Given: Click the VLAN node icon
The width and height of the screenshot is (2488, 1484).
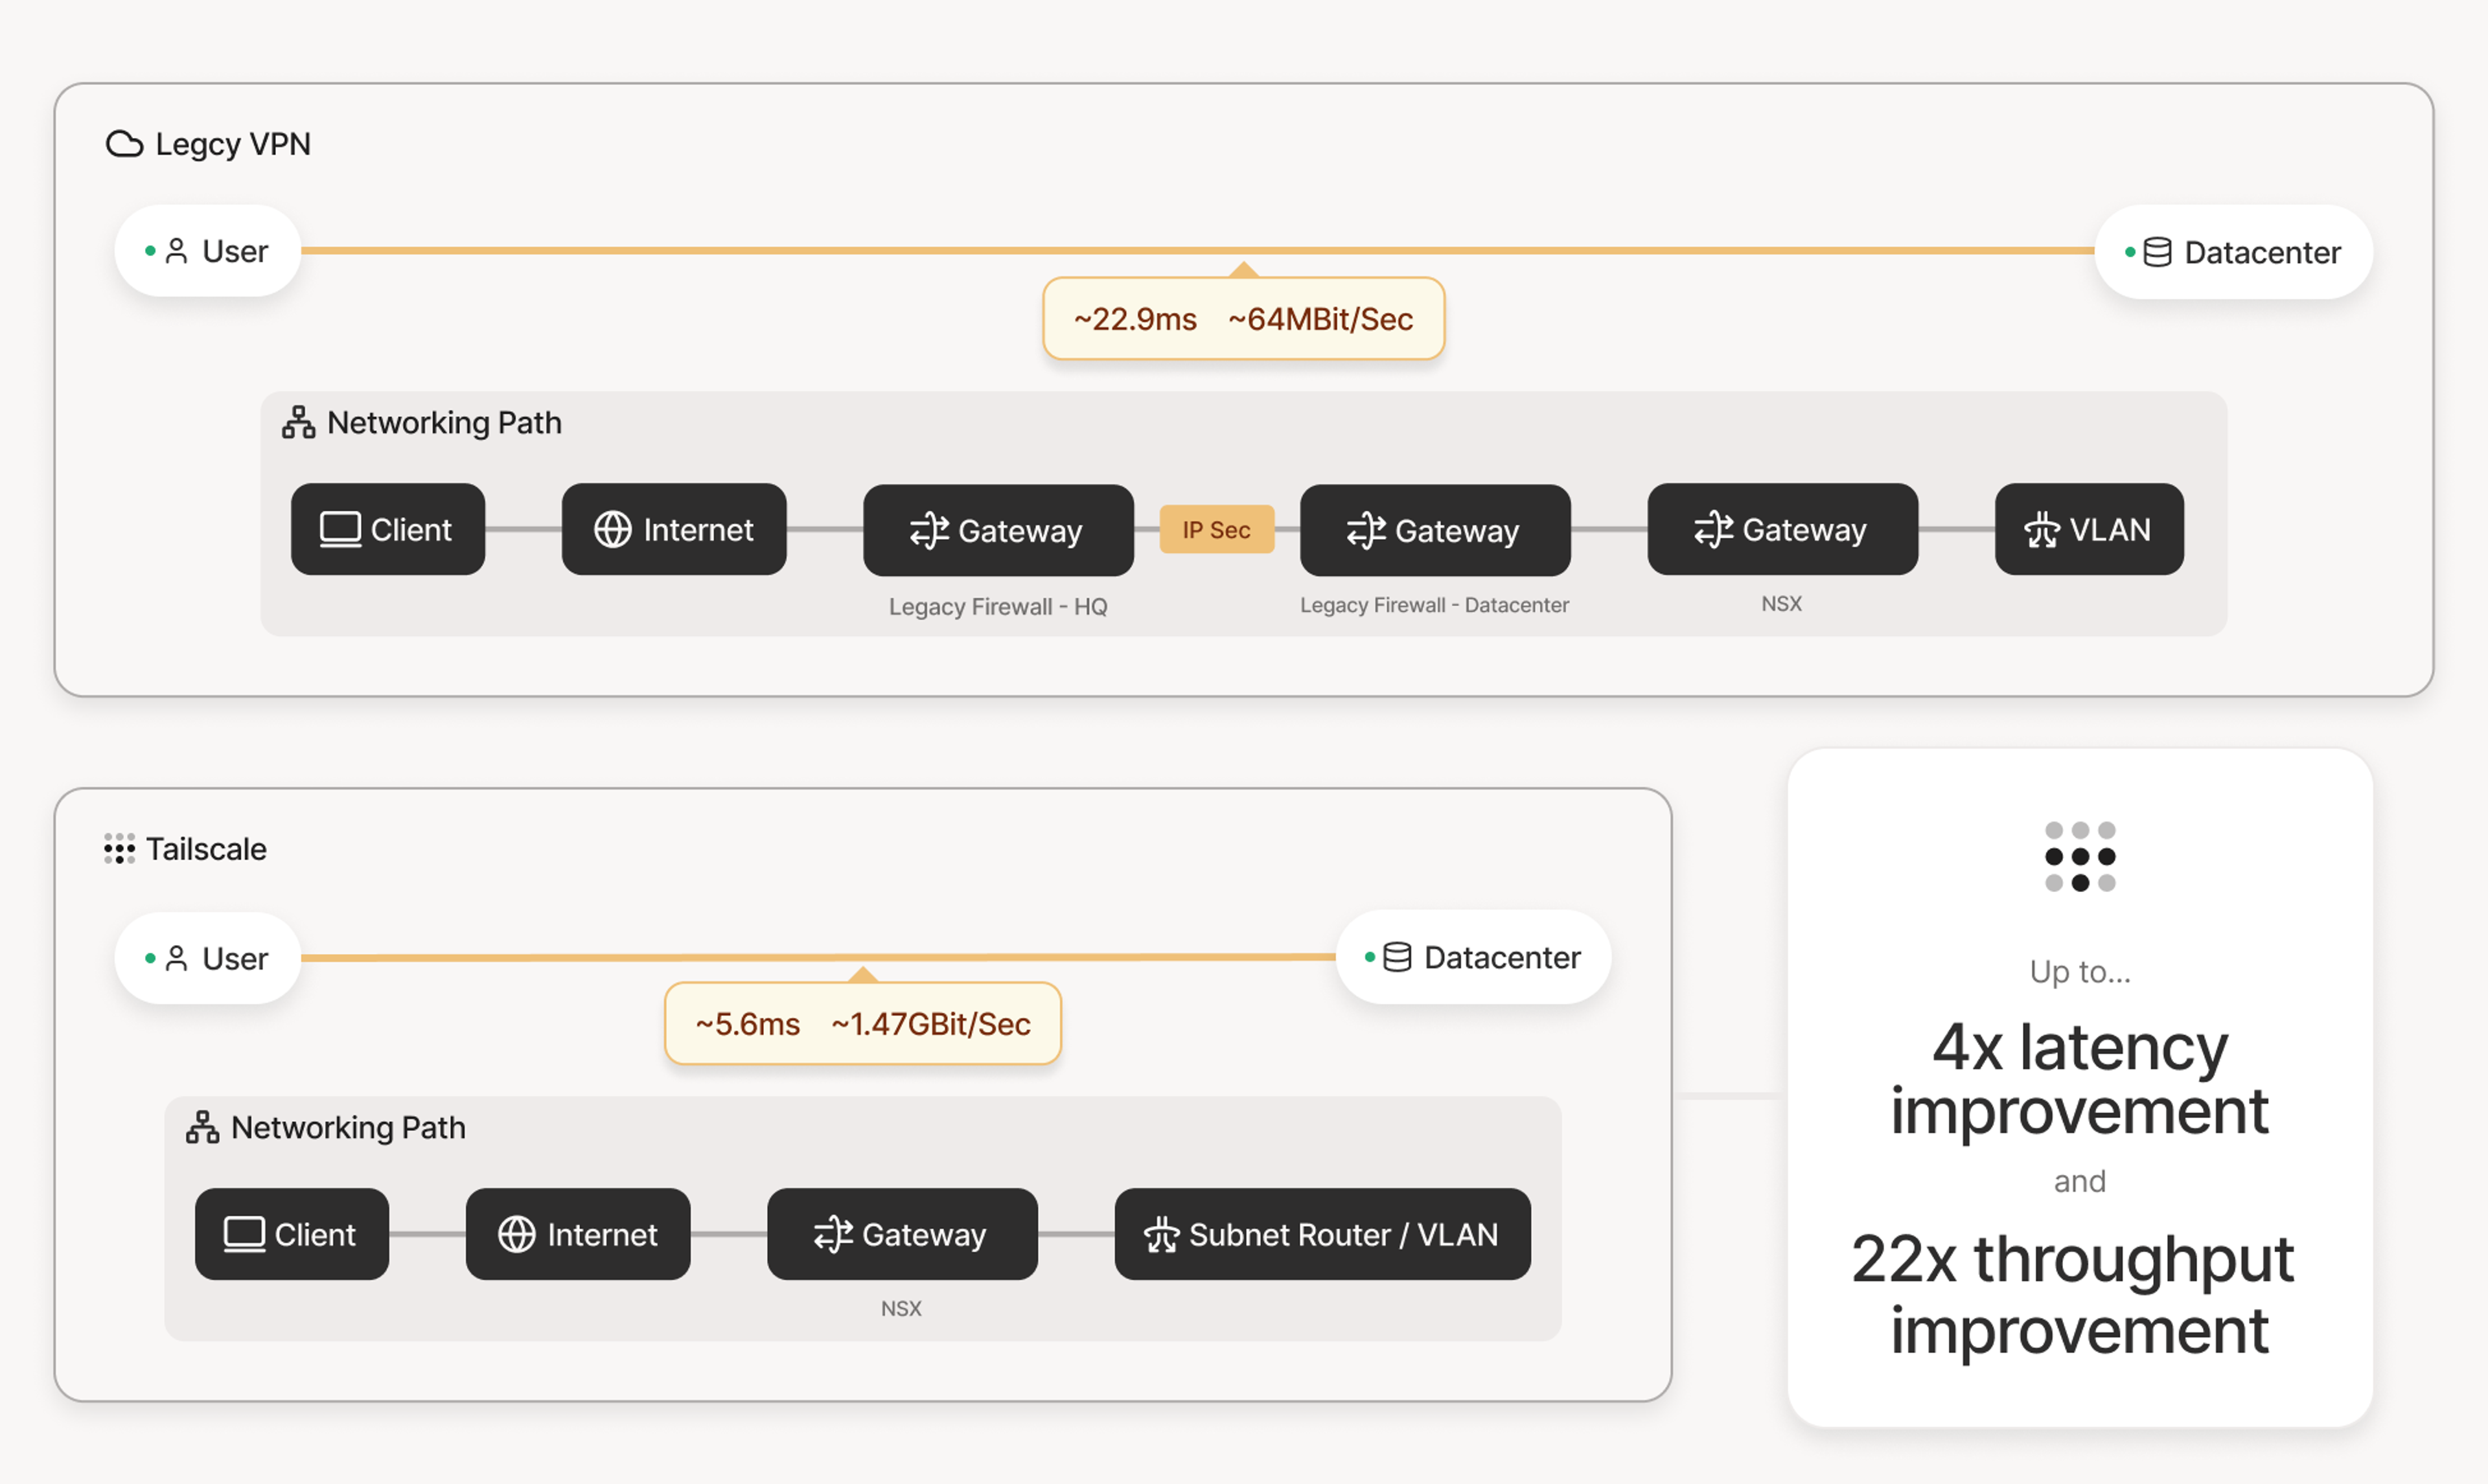Looking at the screenshot, I should [2042, 530].
